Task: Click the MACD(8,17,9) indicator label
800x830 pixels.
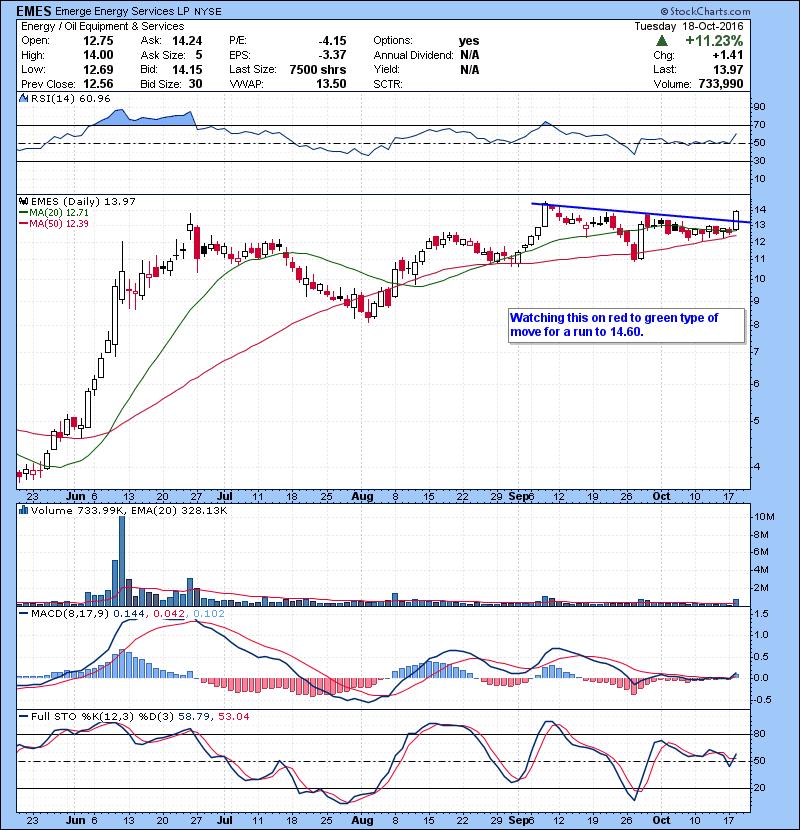Action: coord(70,614)
